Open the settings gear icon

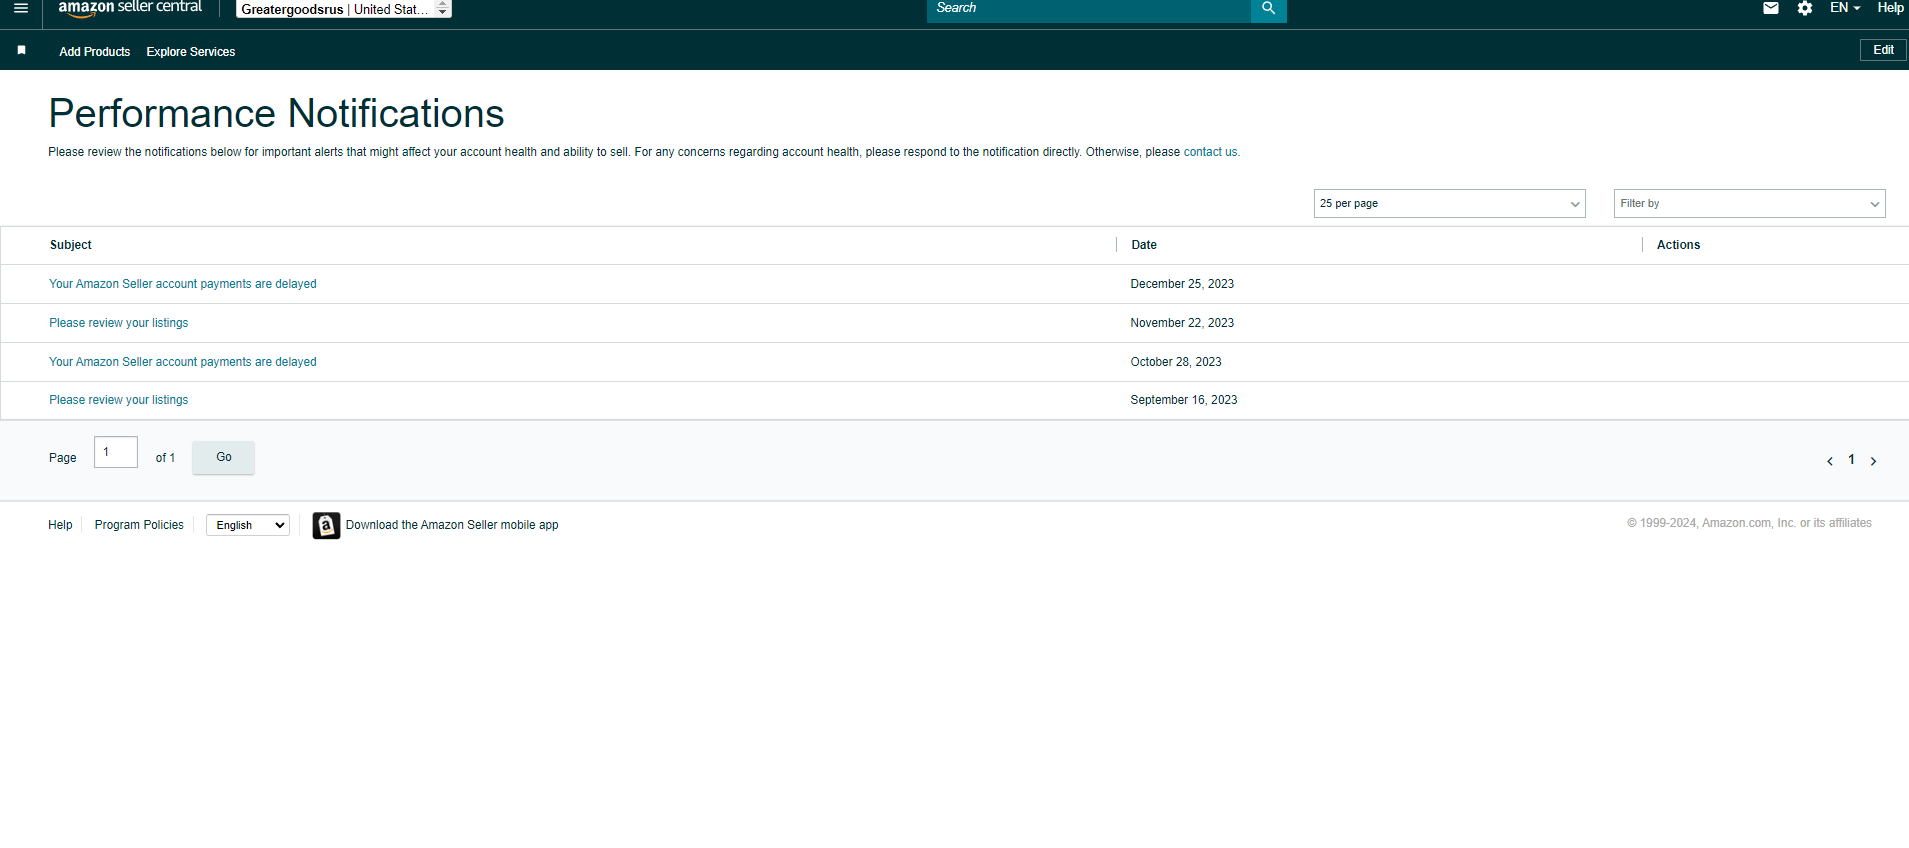click(1805, 8)
